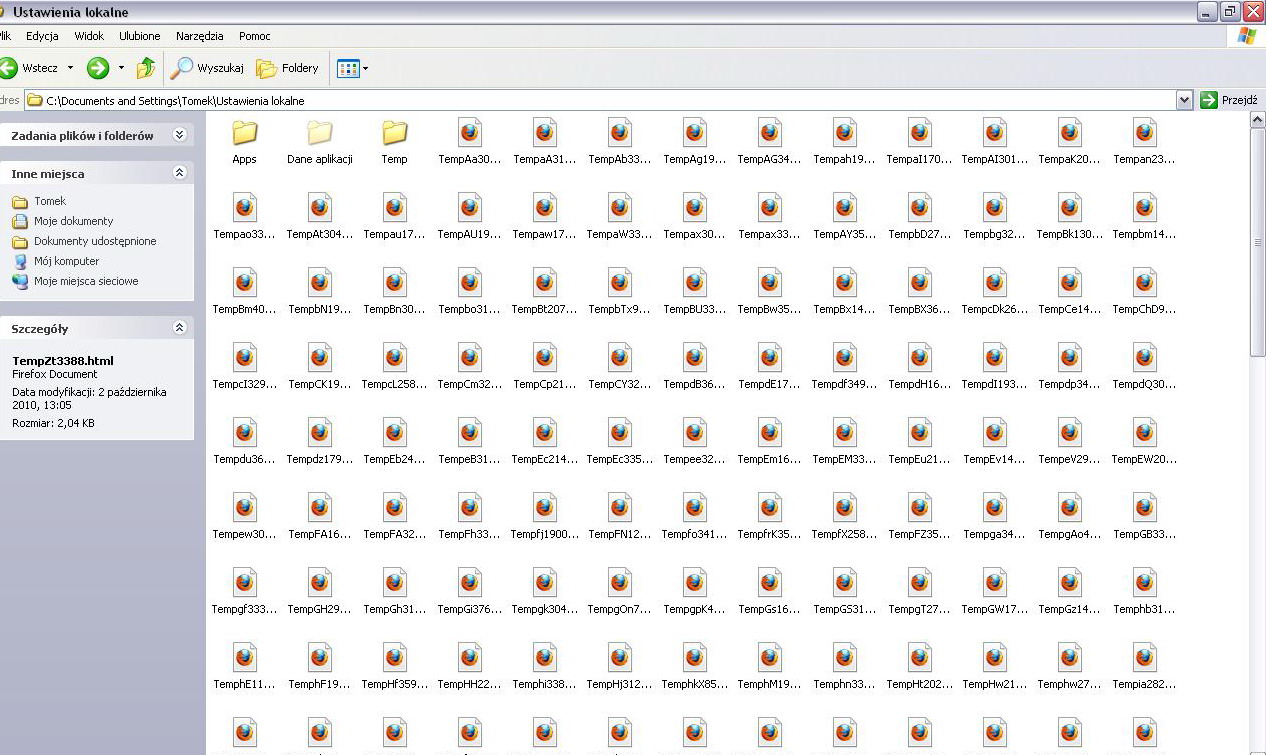Click the green forward arrow button
The image size is (1266, 755).
(98, 68)
